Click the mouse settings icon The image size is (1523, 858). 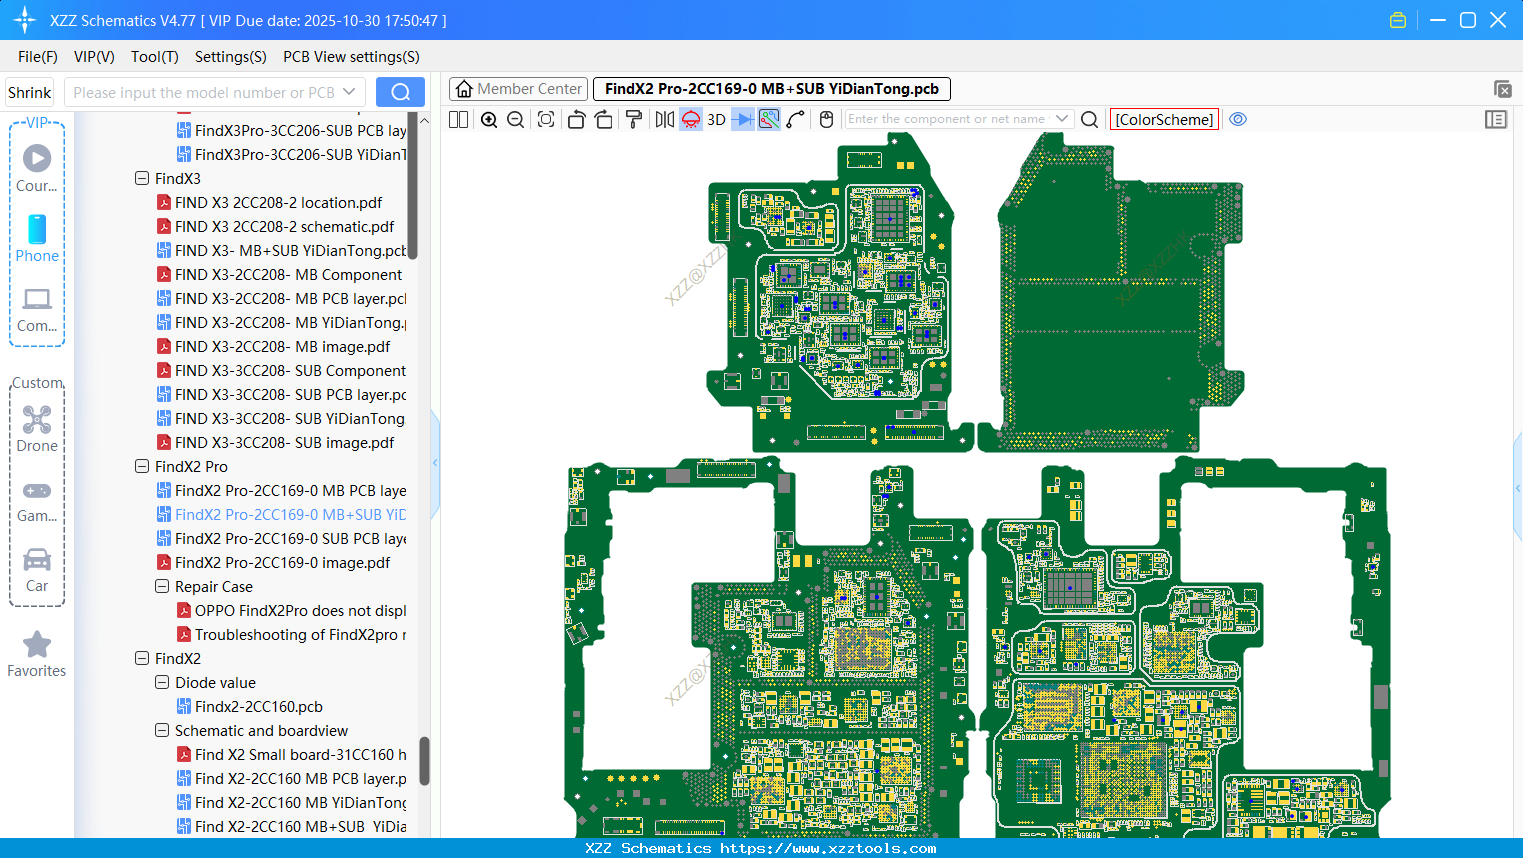(x=826, y=120)
